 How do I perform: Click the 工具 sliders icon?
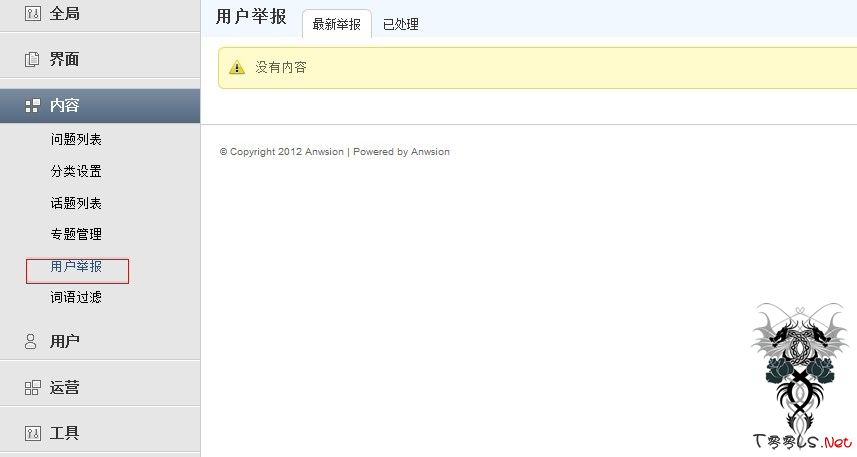coord(32,433)
